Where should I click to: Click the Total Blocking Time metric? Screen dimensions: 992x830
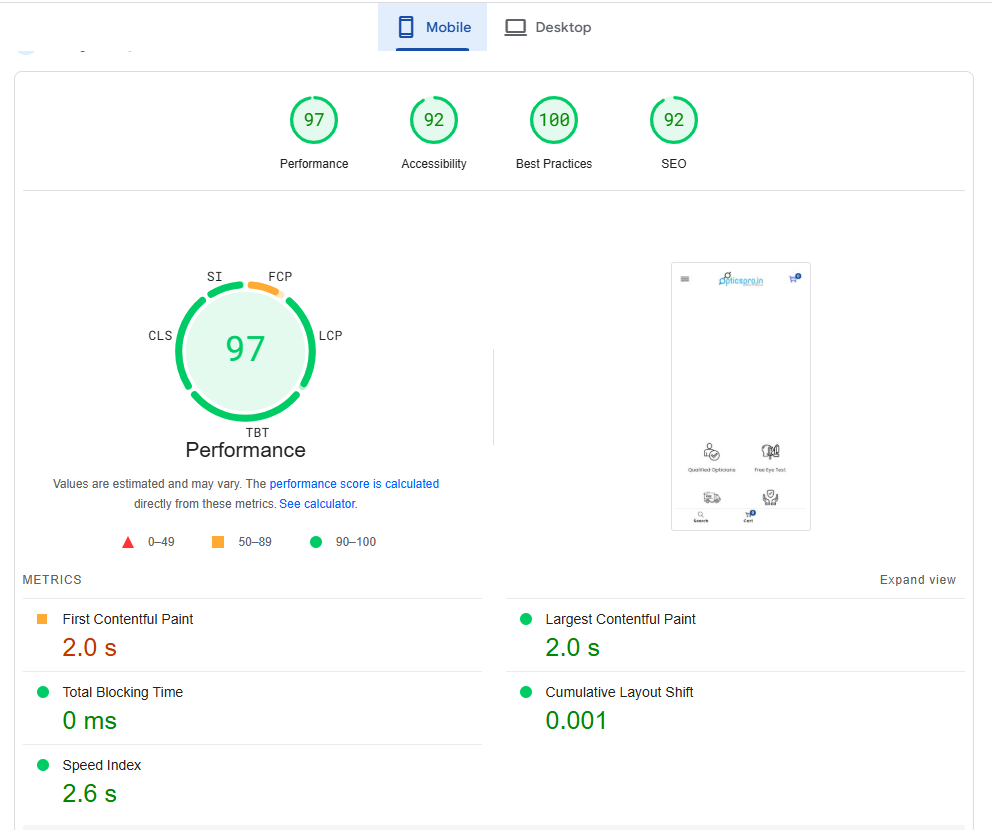[123, 692]
